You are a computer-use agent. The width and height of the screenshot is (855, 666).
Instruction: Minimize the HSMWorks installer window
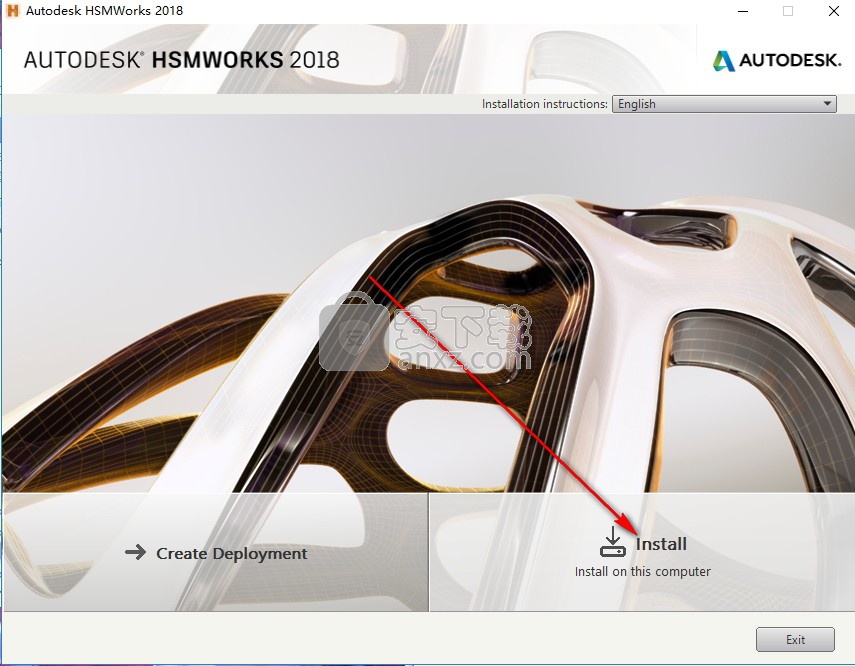click(742, 11)
